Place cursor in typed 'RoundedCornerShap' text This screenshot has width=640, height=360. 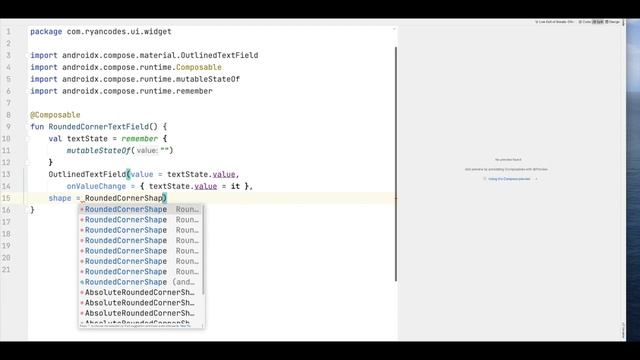[x=124, y=198]
